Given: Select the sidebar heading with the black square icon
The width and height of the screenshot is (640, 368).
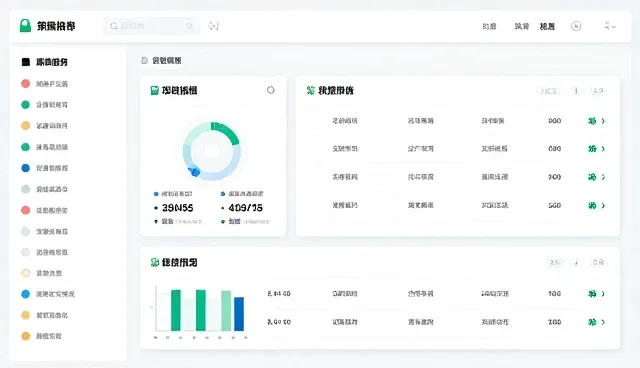Looking at the screenshot, I should click(45, 62).
